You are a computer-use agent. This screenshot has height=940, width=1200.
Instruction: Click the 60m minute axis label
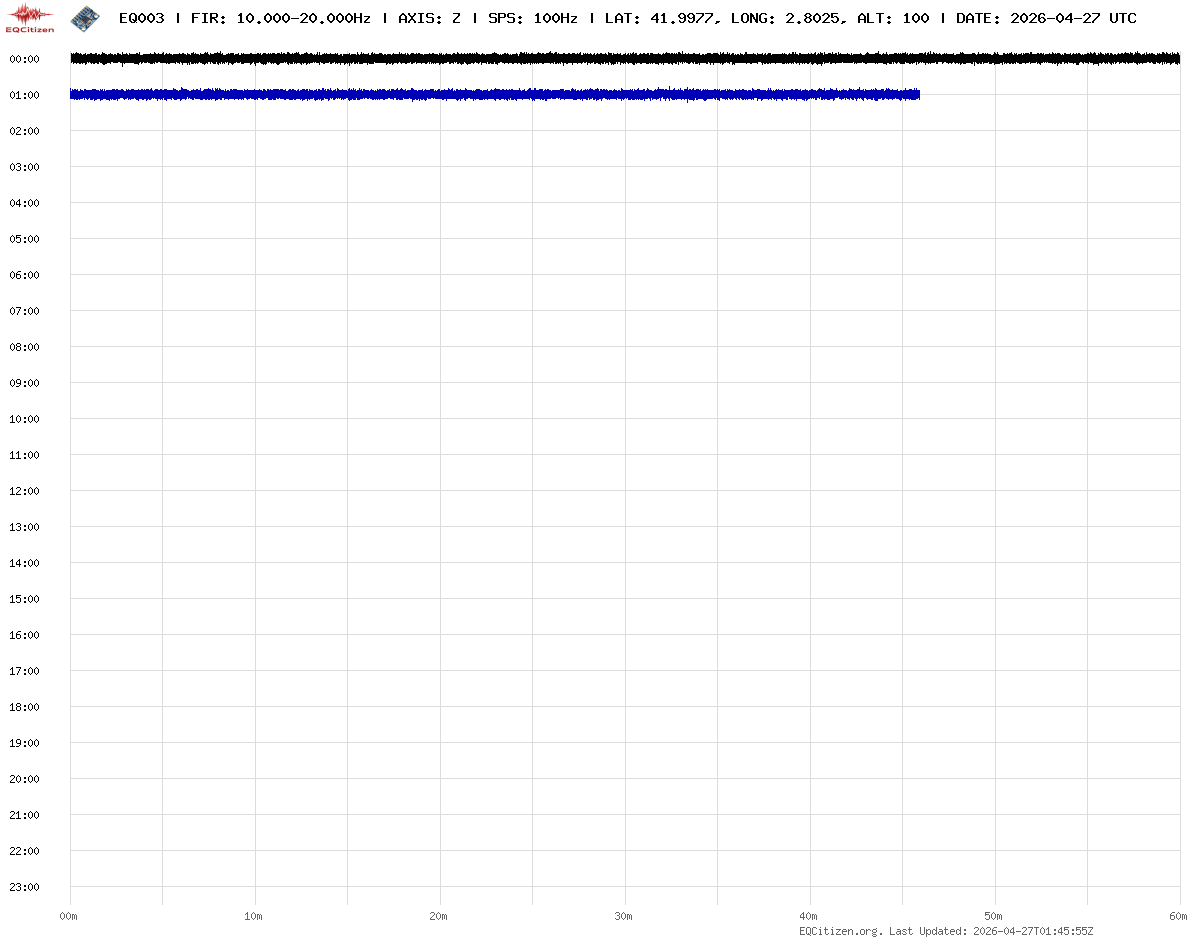click(x=1179, y=916)
